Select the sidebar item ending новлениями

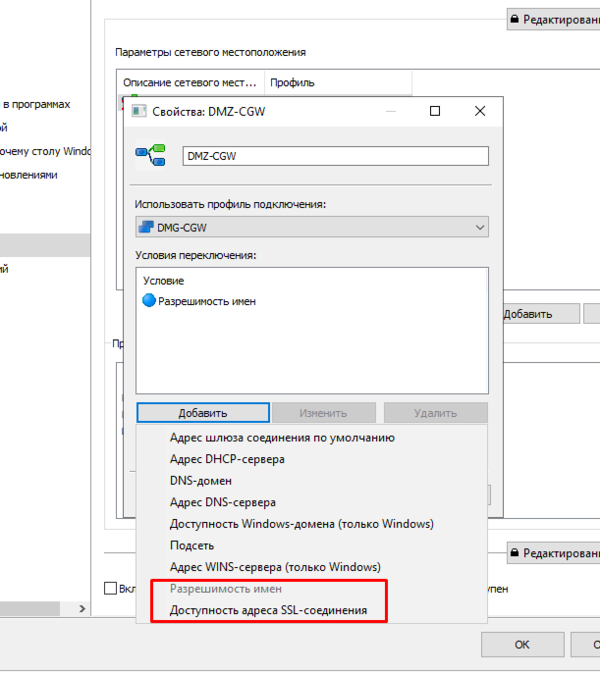(28, 175)
